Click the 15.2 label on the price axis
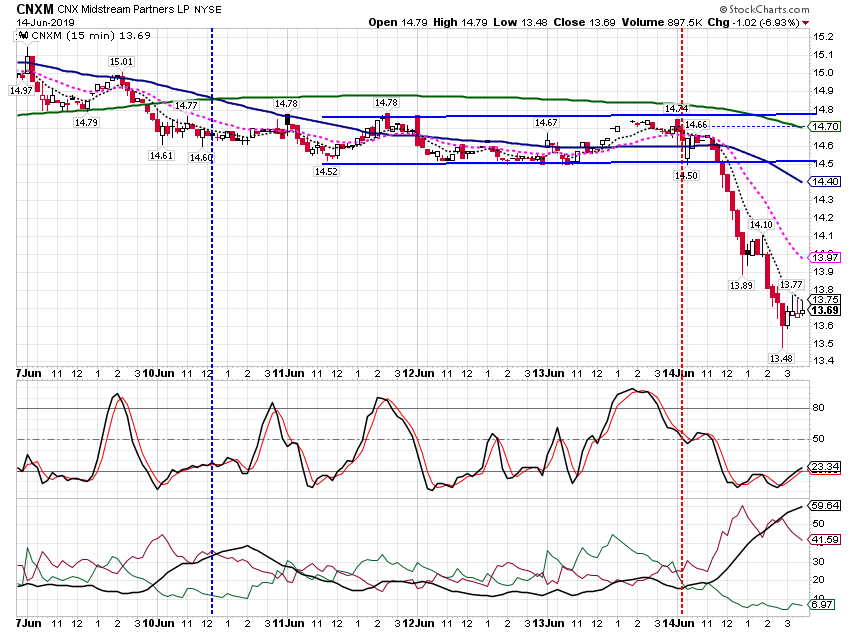The image size is (850, 633). tap(823, 37)
